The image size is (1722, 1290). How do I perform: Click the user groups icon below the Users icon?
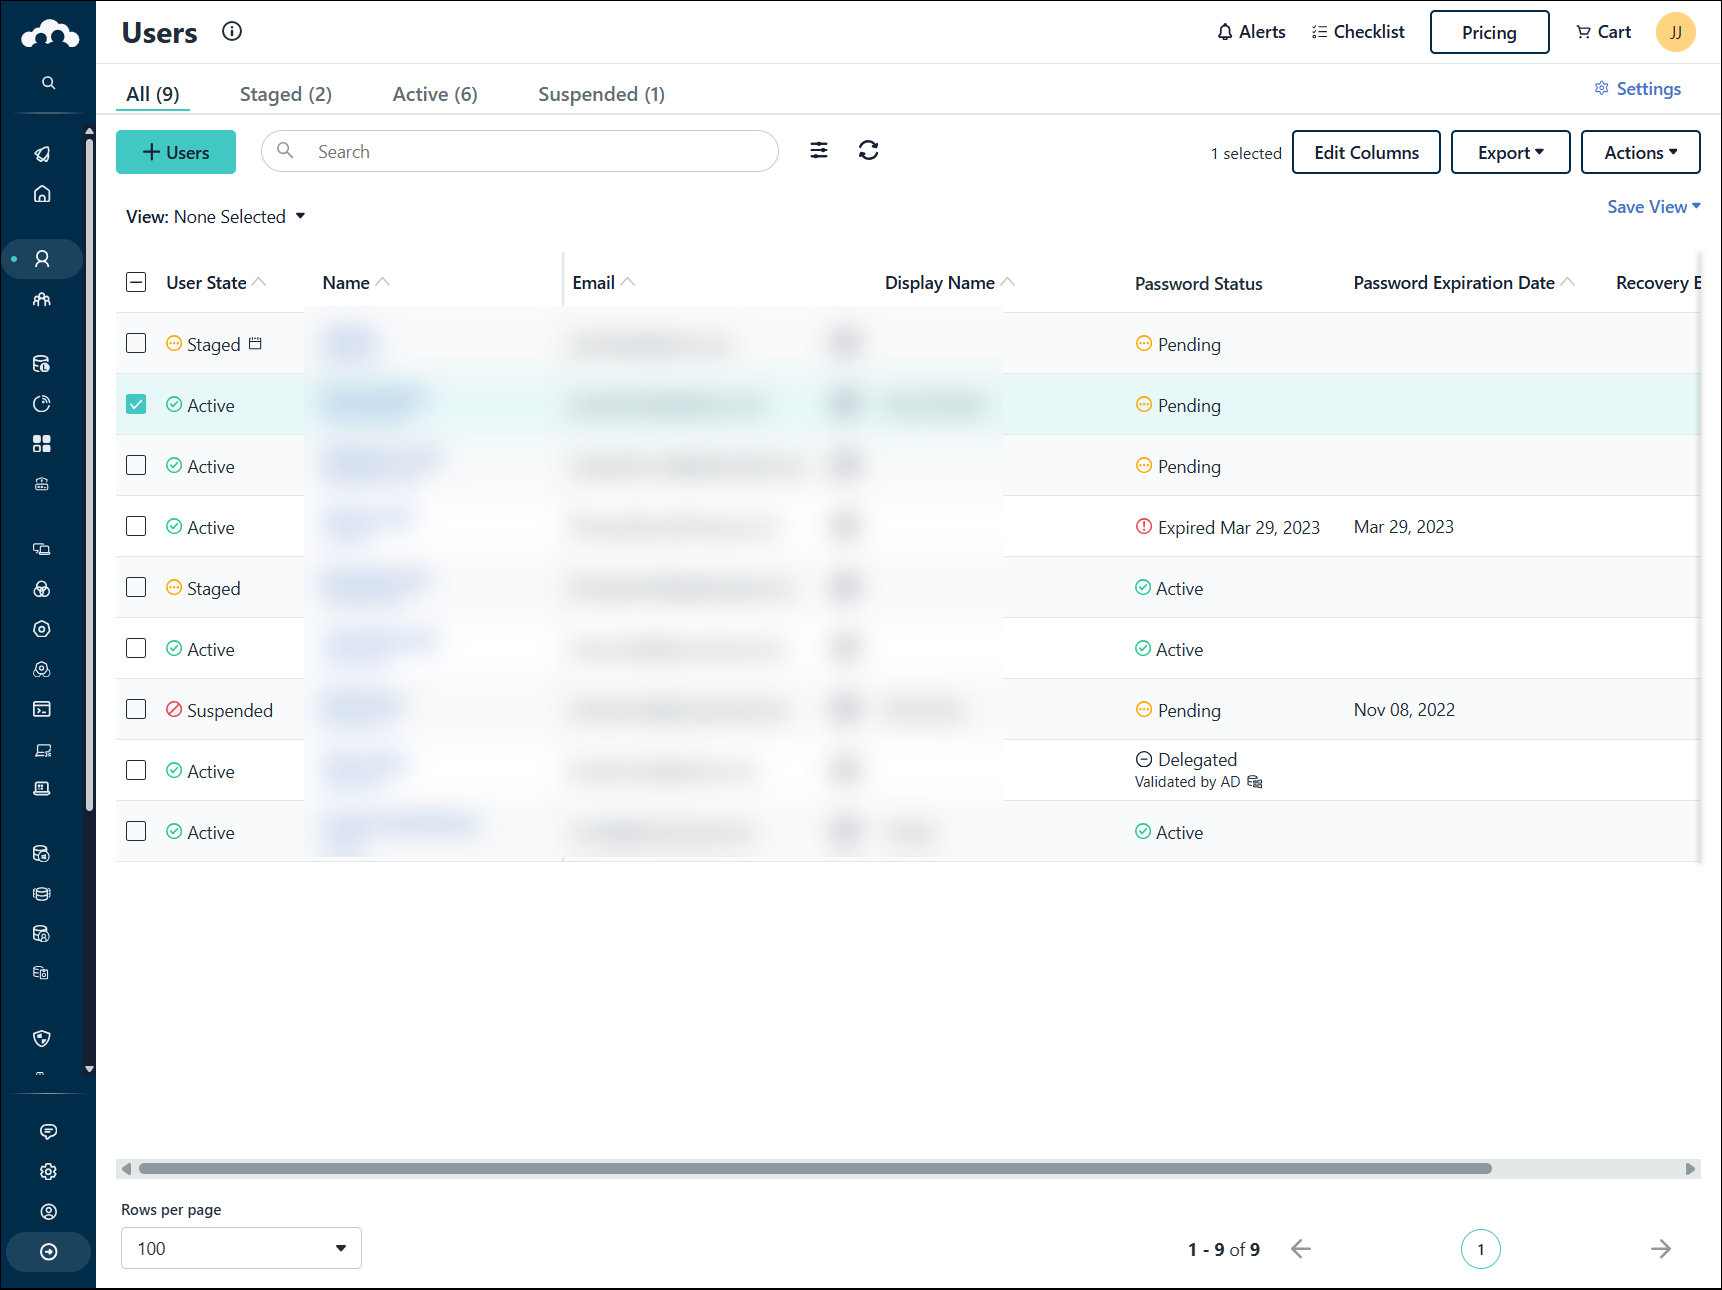(42, 299)
